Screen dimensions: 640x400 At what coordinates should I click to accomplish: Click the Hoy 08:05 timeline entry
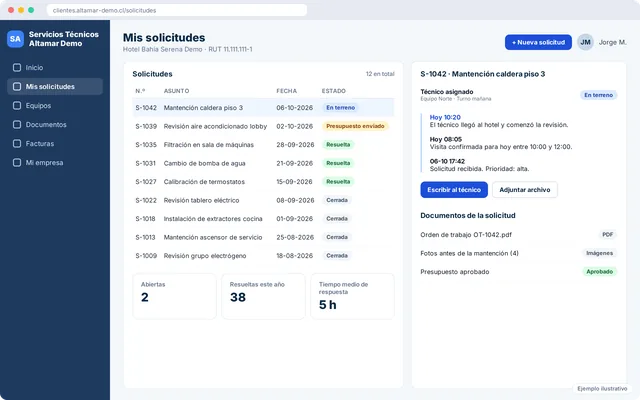(x=501, y=143)
